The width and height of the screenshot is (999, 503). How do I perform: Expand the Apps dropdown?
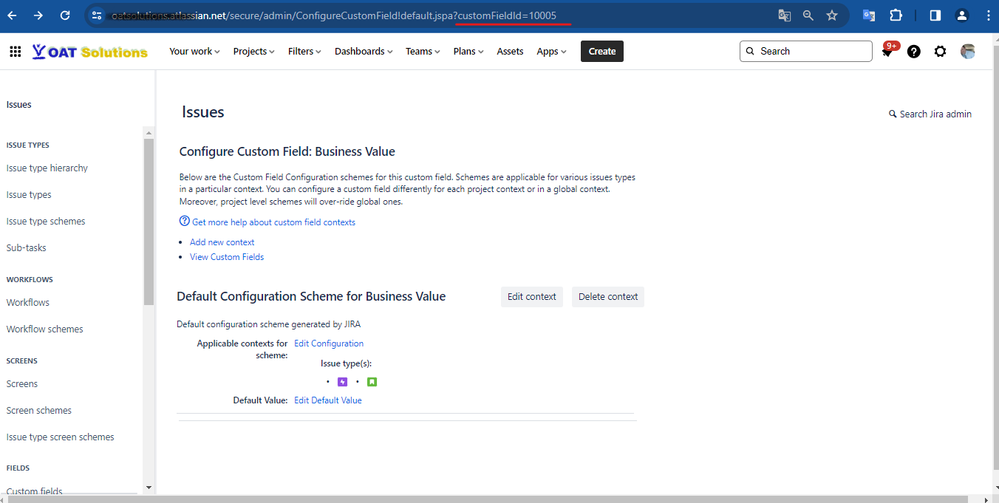click(551, 52)
